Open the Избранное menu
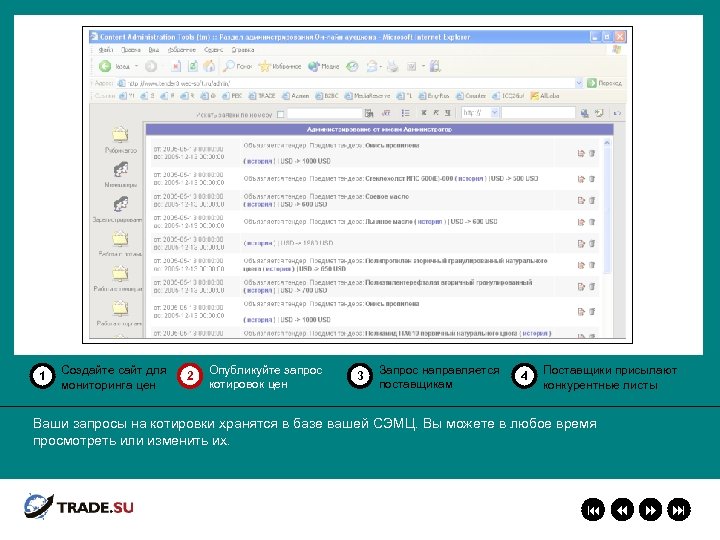 pos(182,50)
